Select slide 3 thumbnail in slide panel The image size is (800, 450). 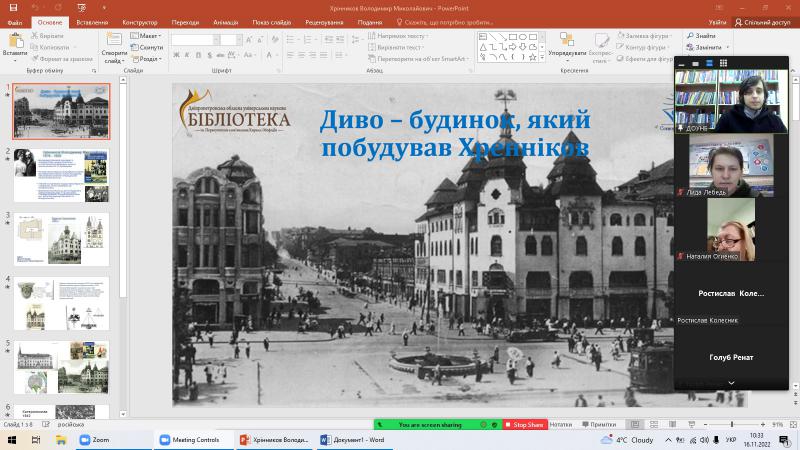(x=61, y=239)
